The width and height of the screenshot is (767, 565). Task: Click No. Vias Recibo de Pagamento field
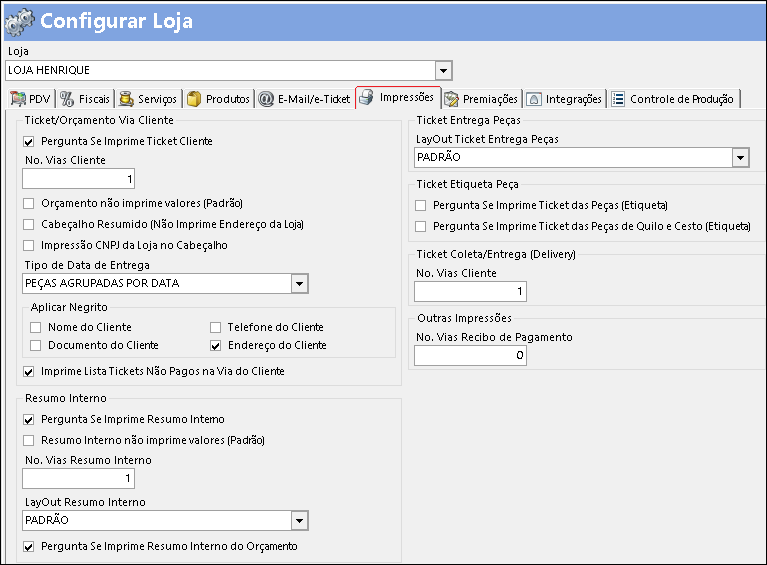471,356
